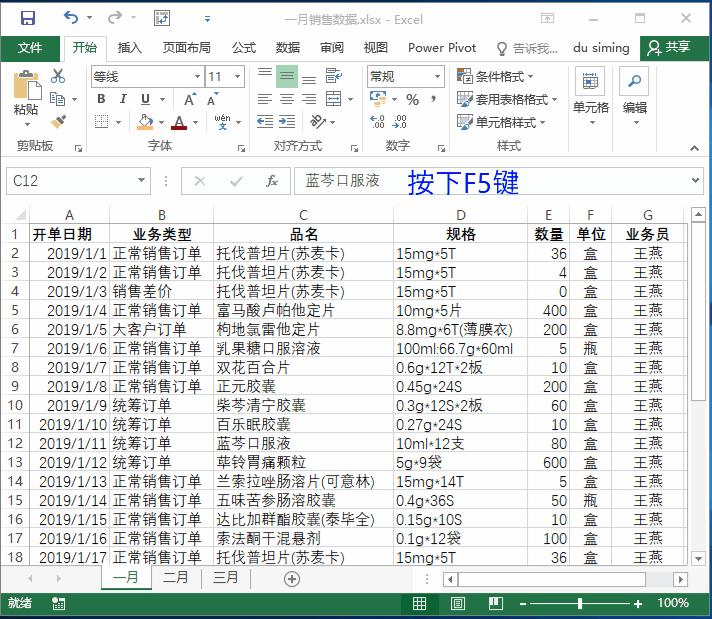Select top vertical alignment
The image size is (712, 619).
[x=265, y=73]
